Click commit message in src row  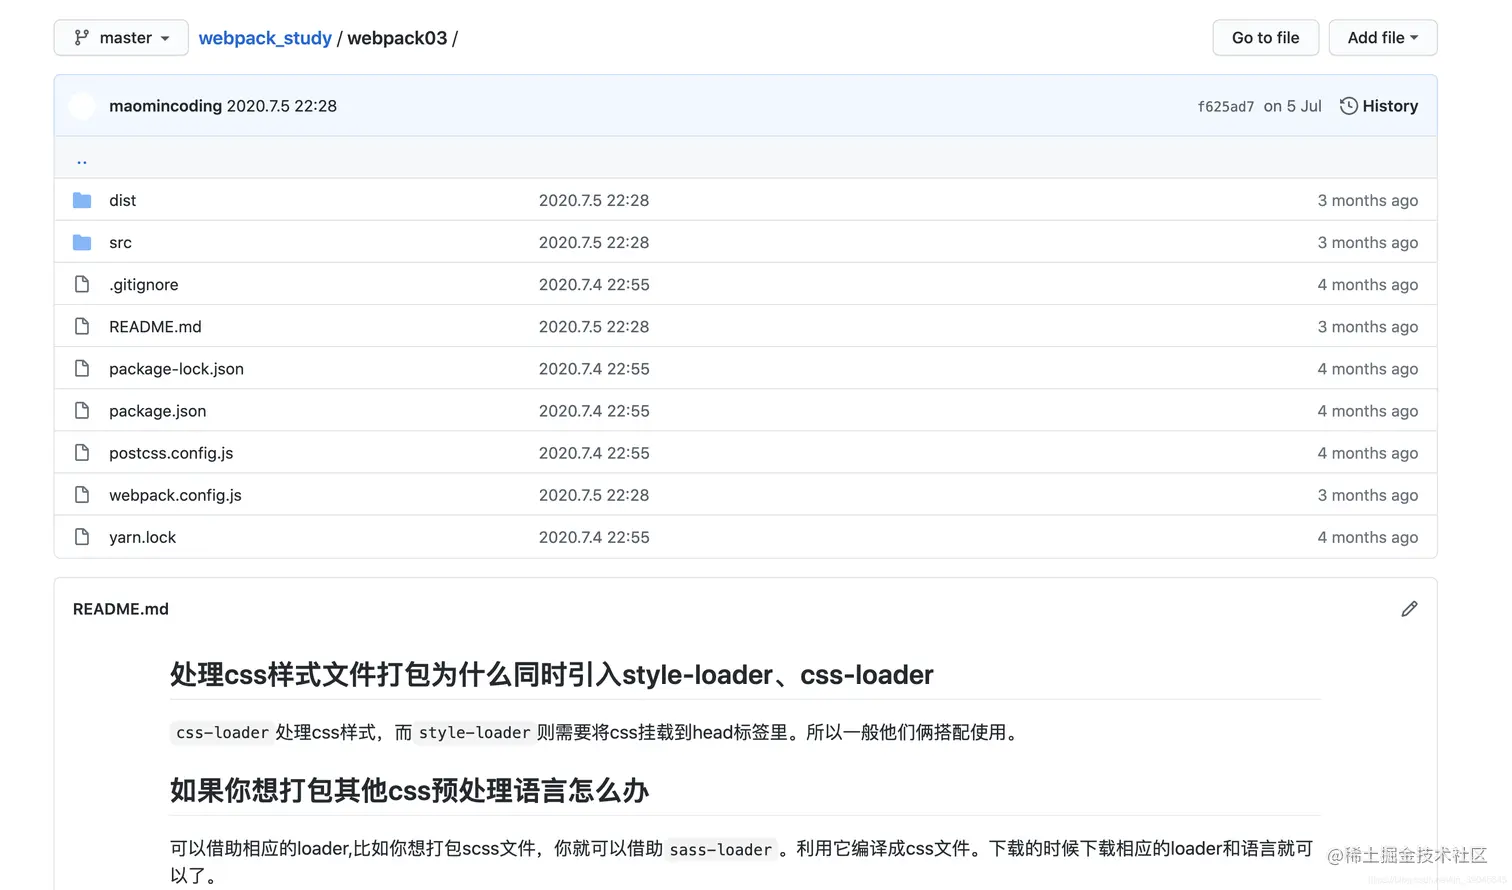point(594,242)
